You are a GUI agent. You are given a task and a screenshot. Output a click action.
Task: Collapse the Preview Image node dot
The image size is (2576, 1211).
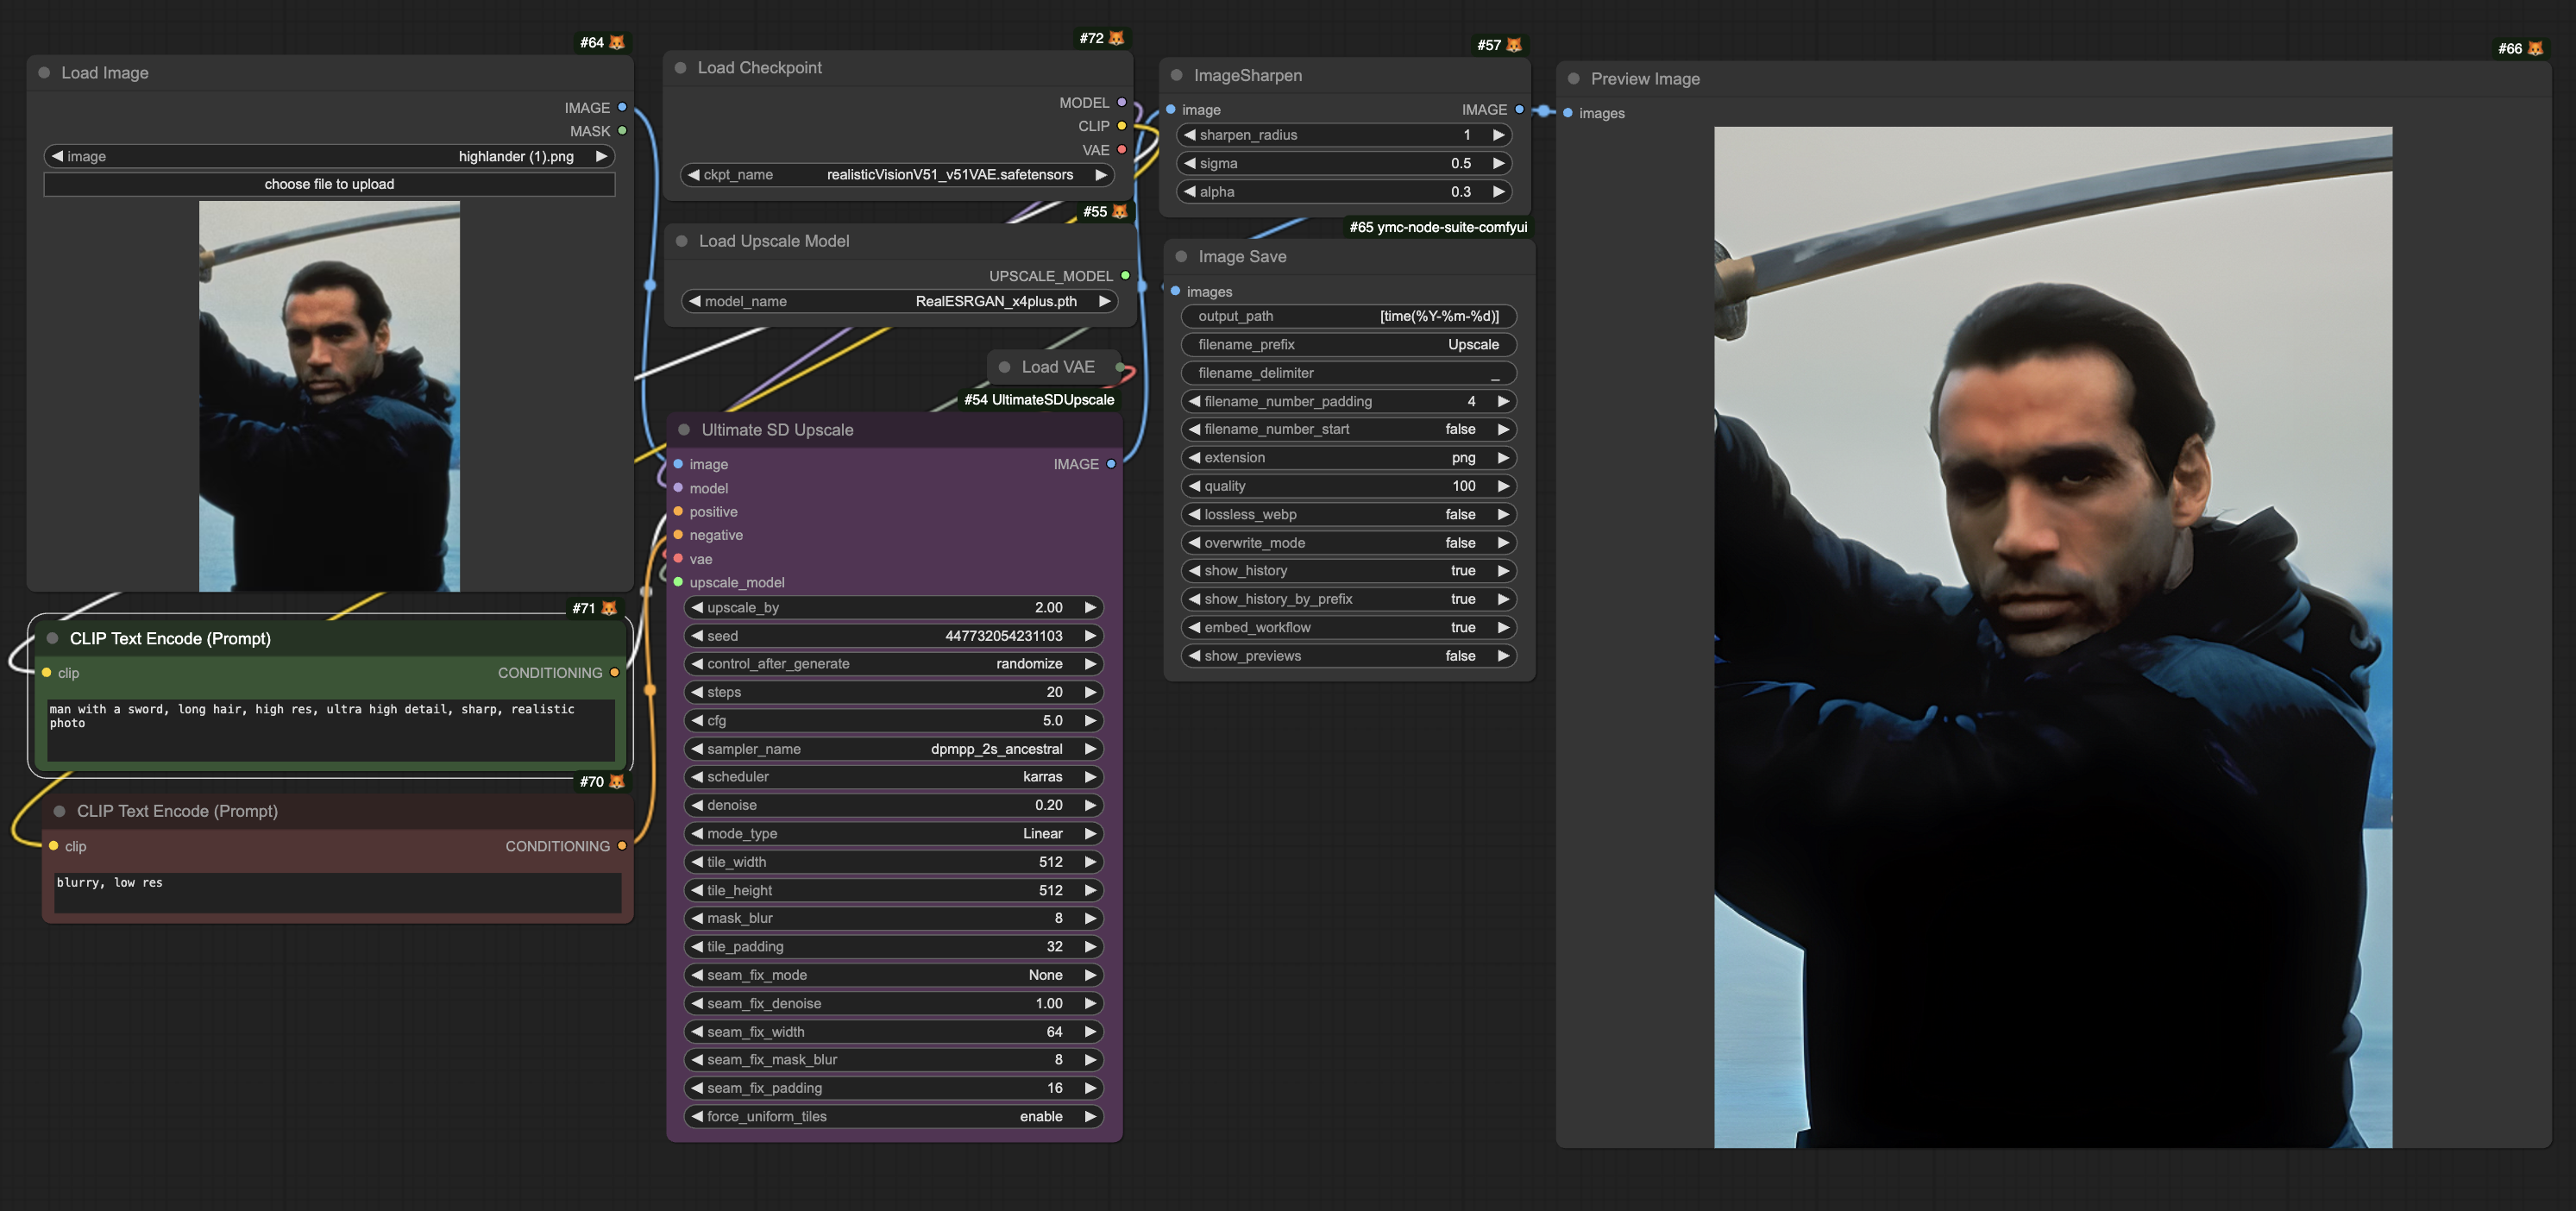click(x=1573, y=79)
